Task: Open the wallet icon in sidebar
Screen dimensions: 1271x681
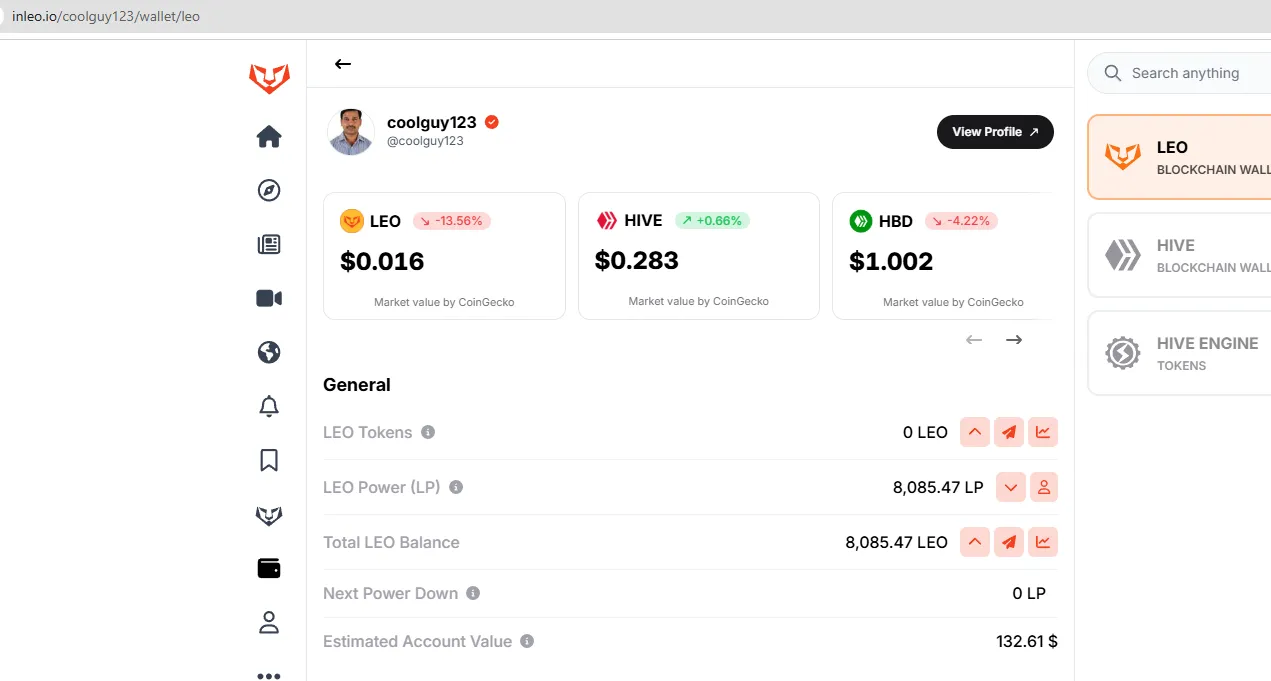Action: coord(269,569)
